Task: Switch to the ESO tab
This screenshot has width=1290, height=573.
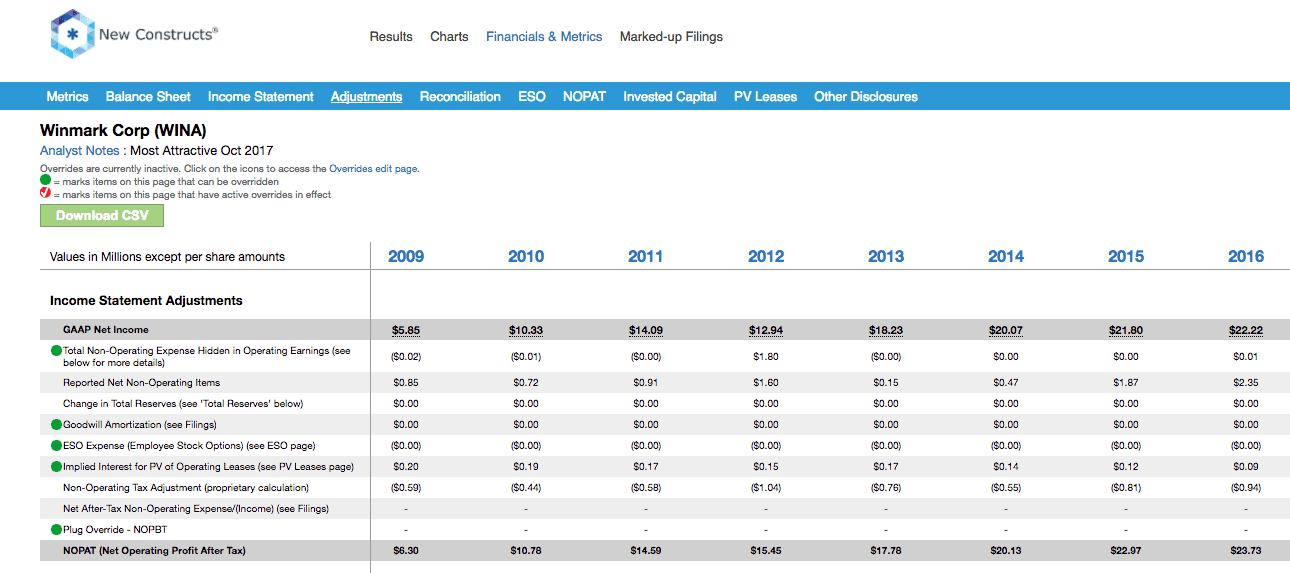Action: 532,97
